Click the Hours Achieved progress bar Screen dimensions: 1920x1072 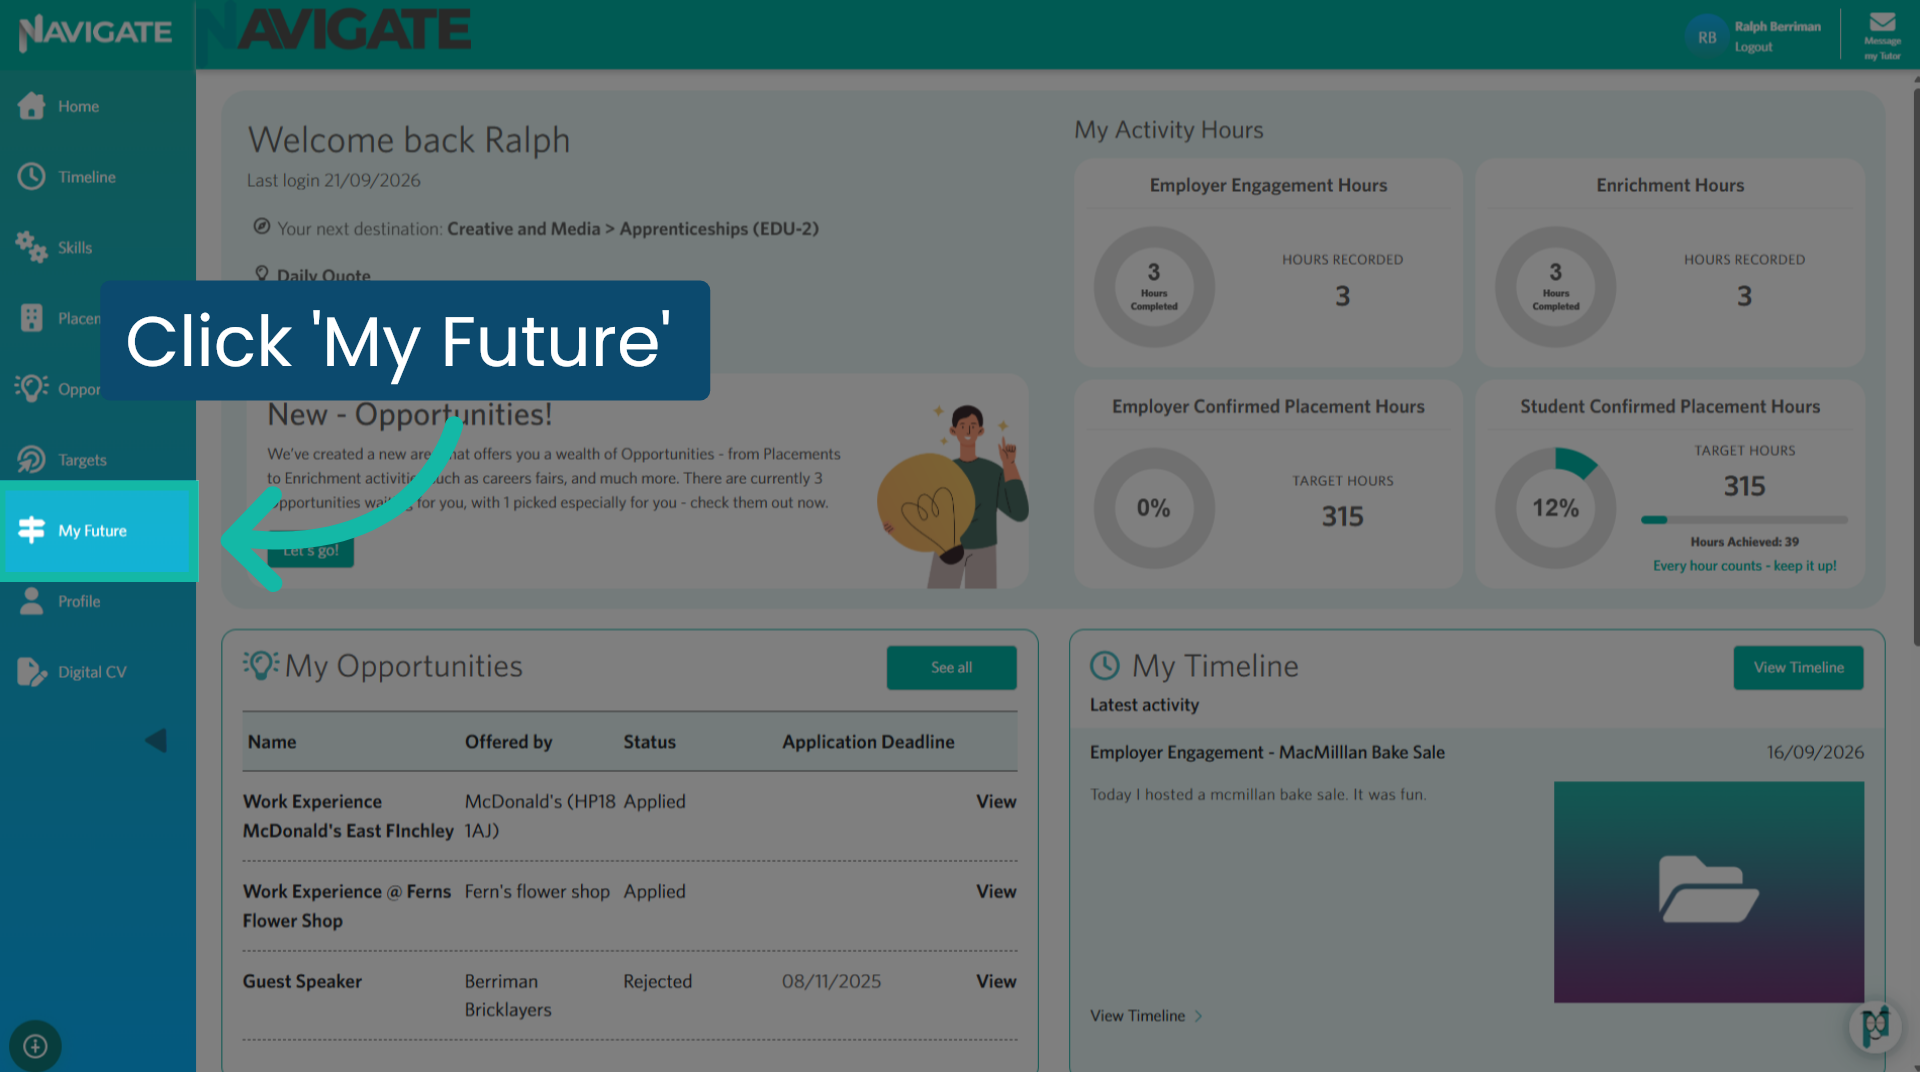[x=1744, y=519]
